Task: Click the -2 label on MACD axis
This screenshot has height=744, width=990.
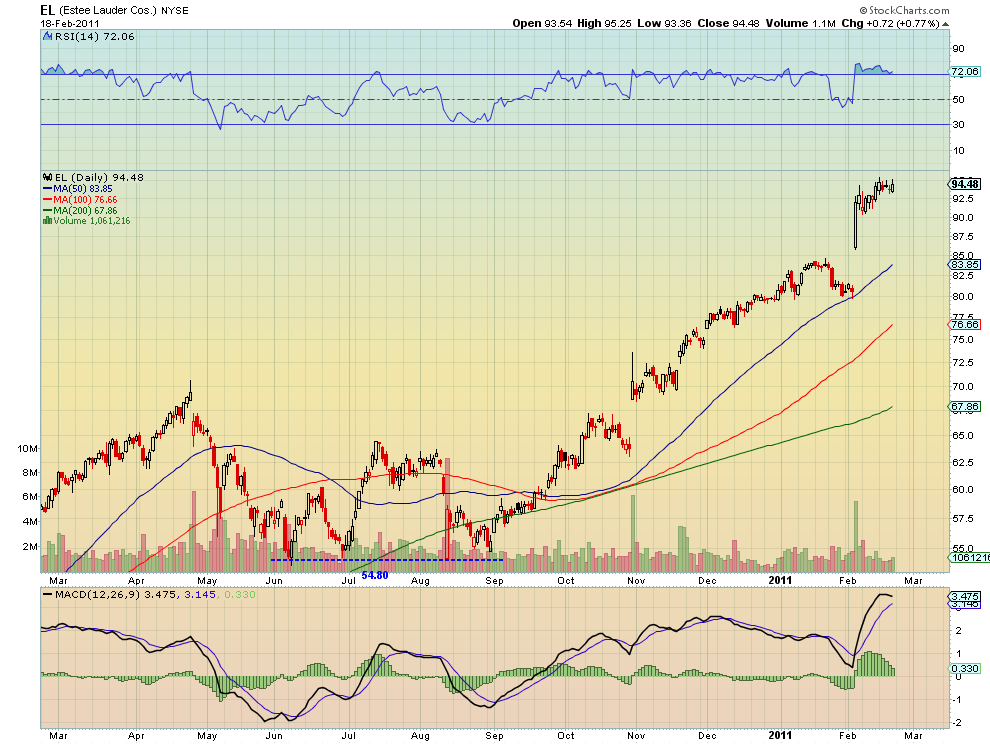Action: [x=958, y=723]
